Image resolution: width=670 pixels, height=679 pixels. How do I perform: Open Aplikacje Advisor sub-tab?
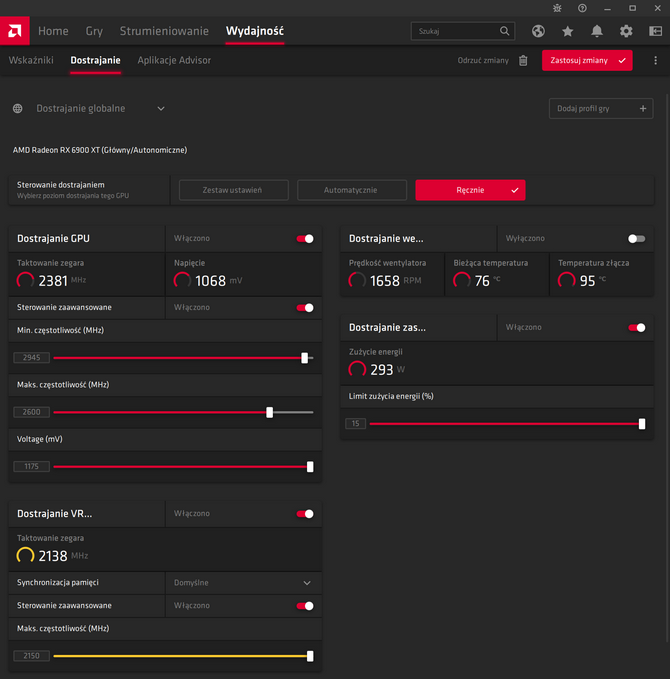(x=174, y=60)
